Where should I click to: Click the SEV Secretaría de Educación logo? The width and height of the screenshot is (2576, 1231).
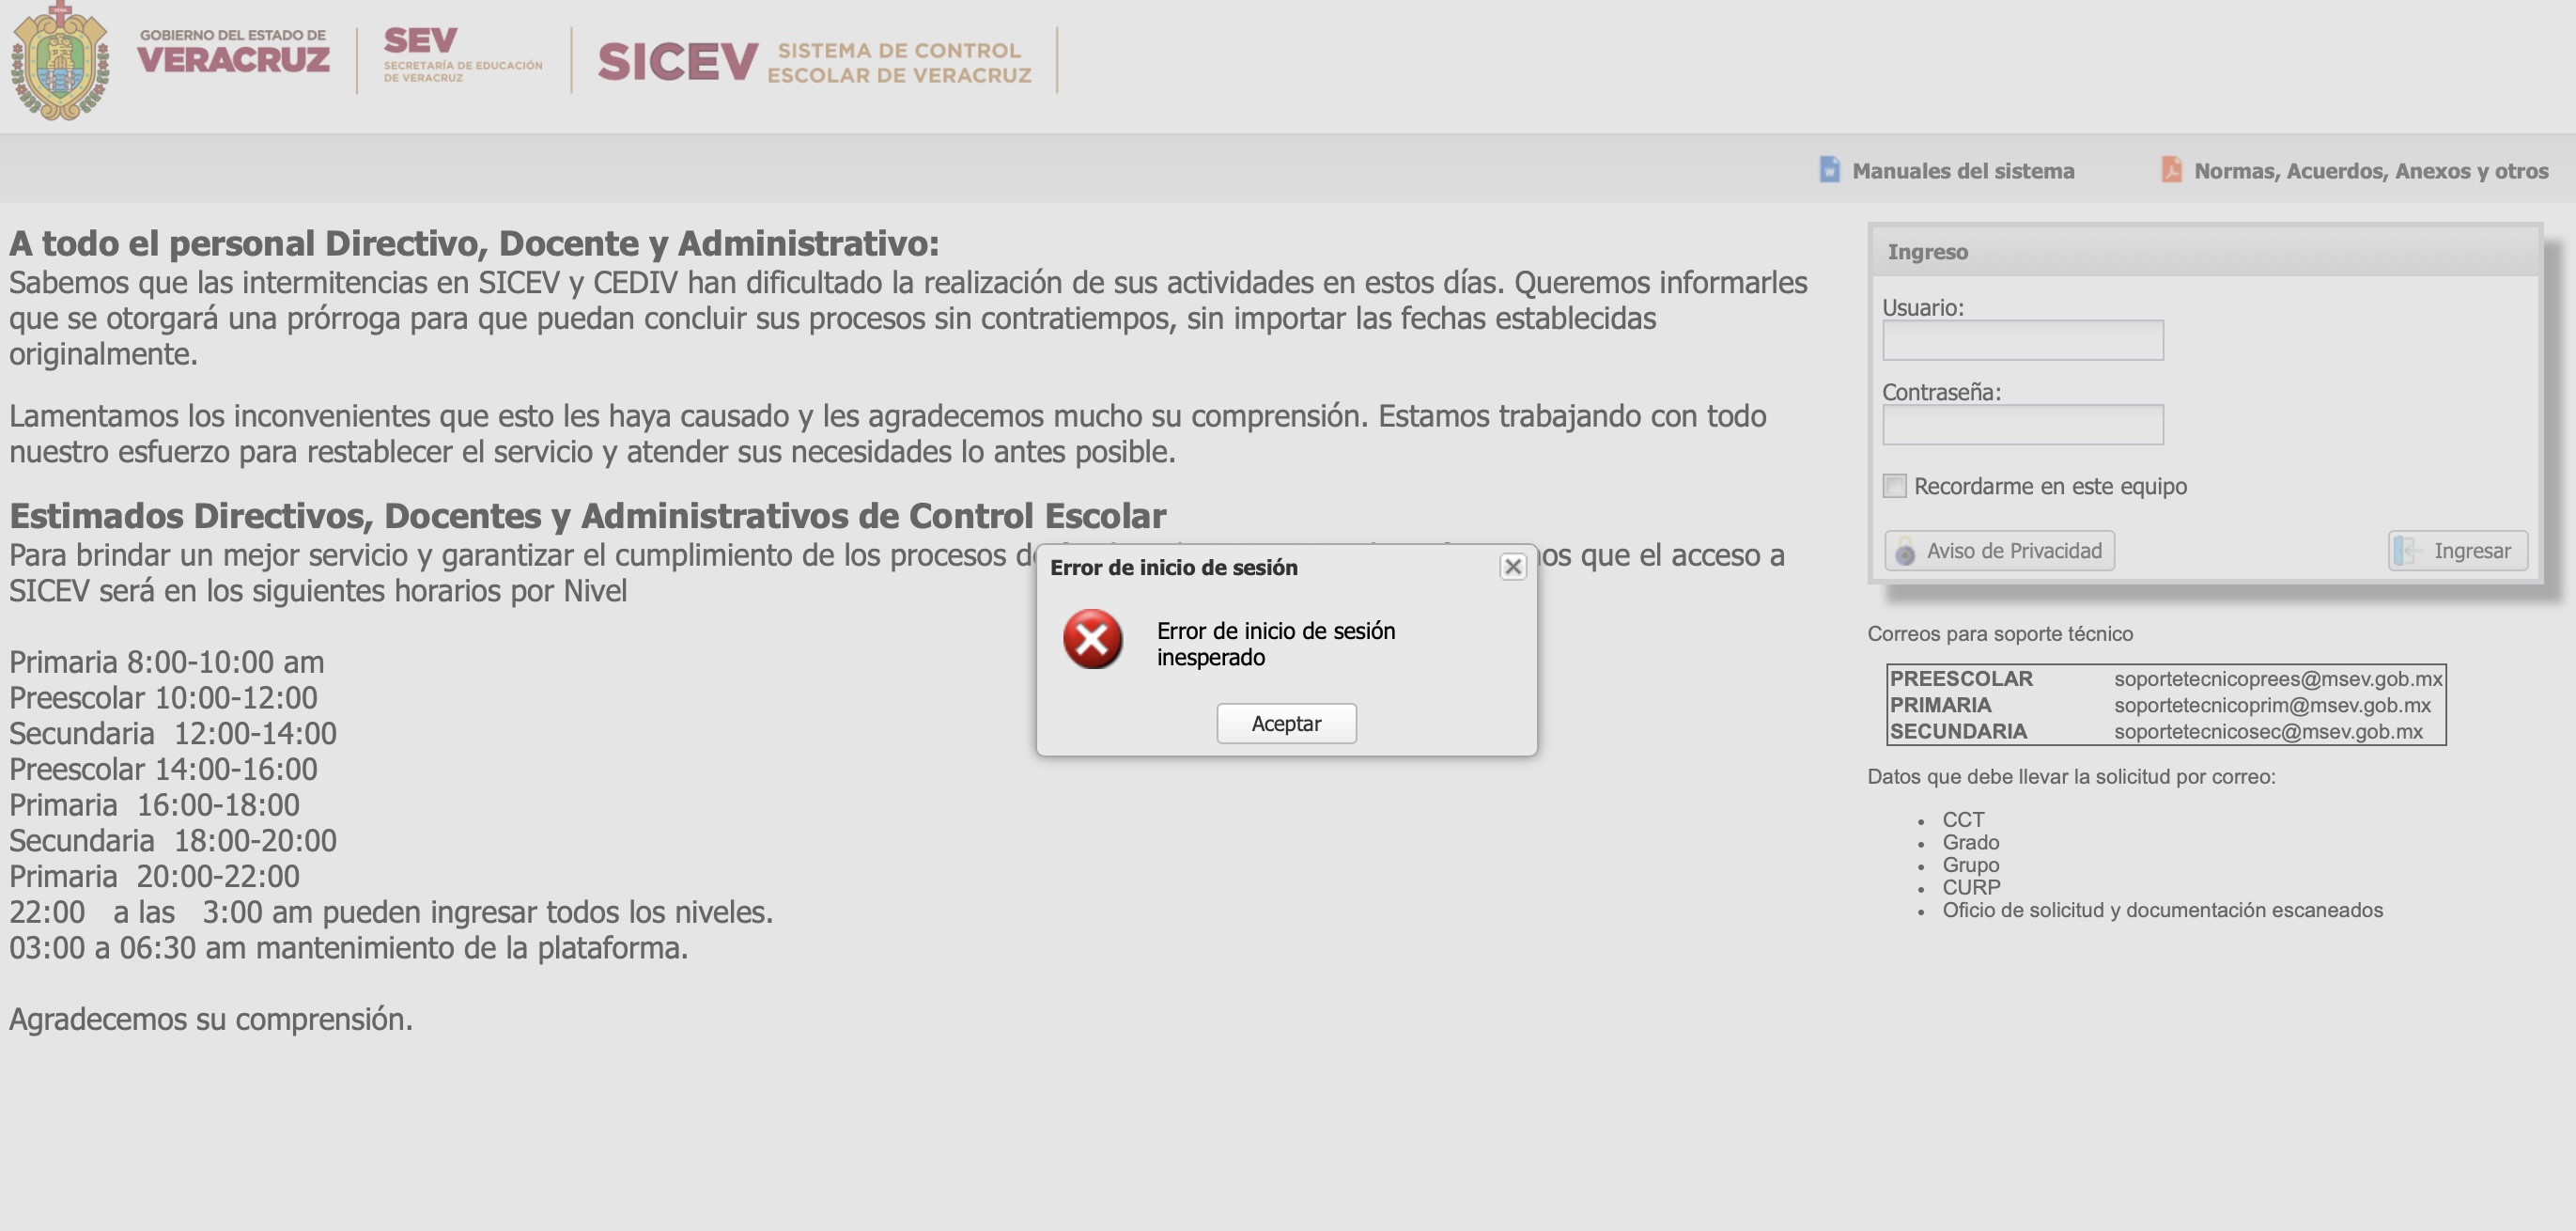coord(462,55)
